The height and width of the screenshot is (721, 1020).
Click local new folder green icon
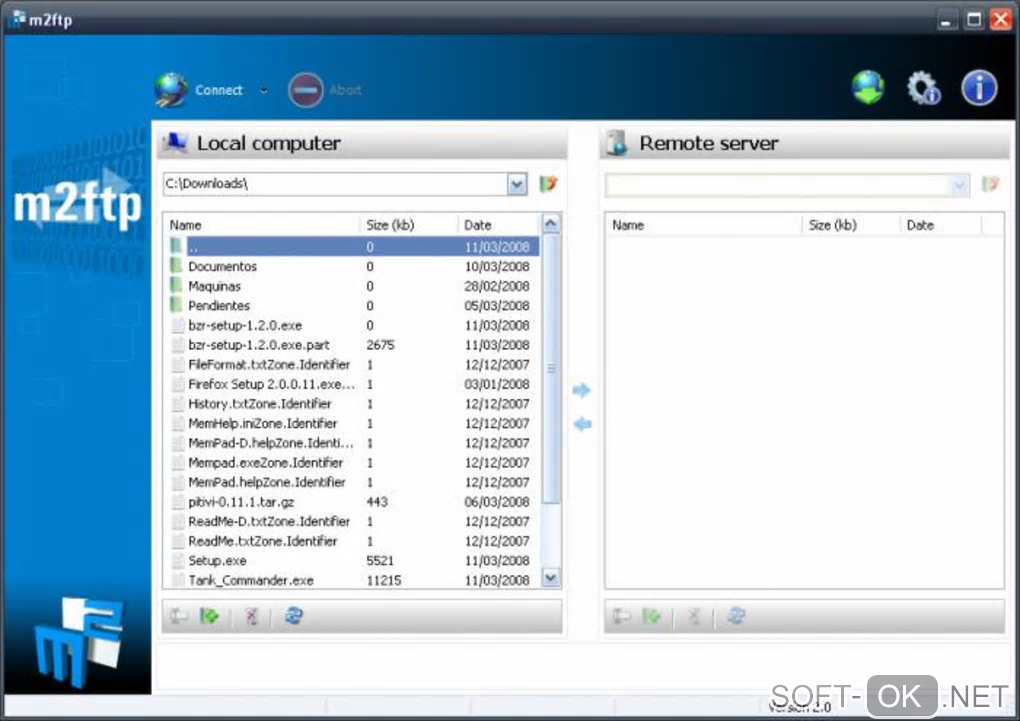(209, 616)
